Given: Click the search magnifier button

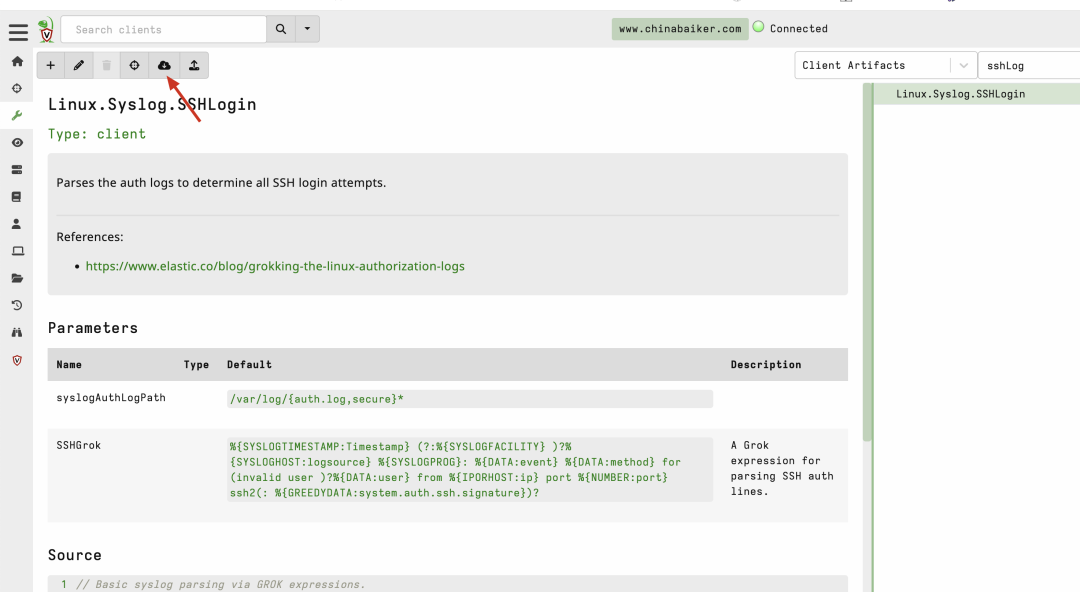Looking at the screenshot, I should [x=281, y=29].
